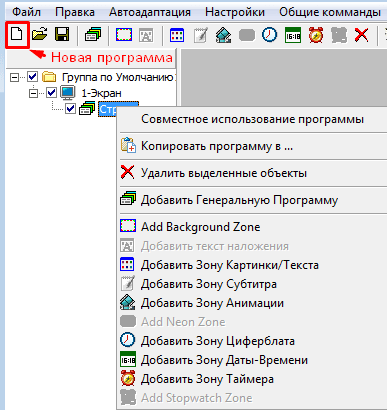387x410 pixels.
Task: Open file with the folder toolbar icon
Action: (x=39, y=34)
